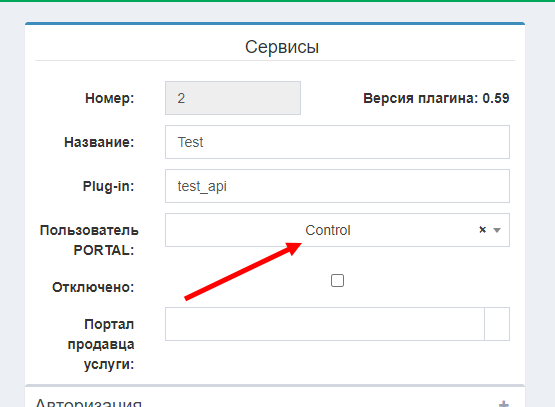This screenshot has width=555, height=407.
Task: Click the Название label
Action: (99, 142)
